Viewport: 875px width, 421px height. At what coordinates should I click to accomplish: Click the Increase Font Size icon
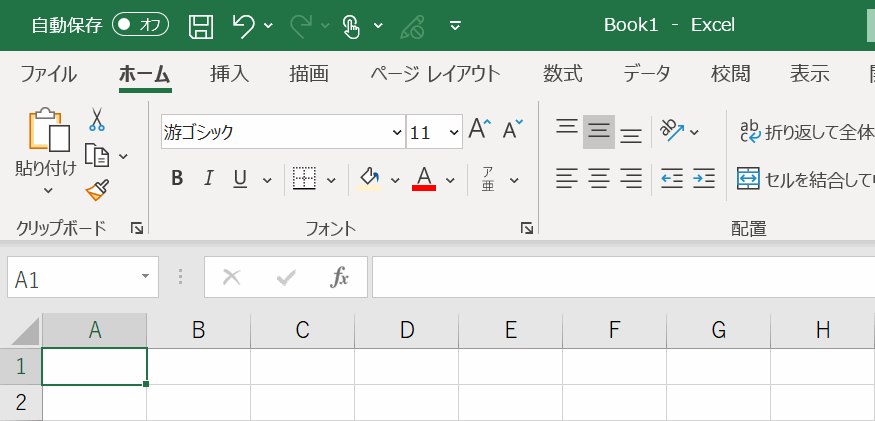[480, 130]
